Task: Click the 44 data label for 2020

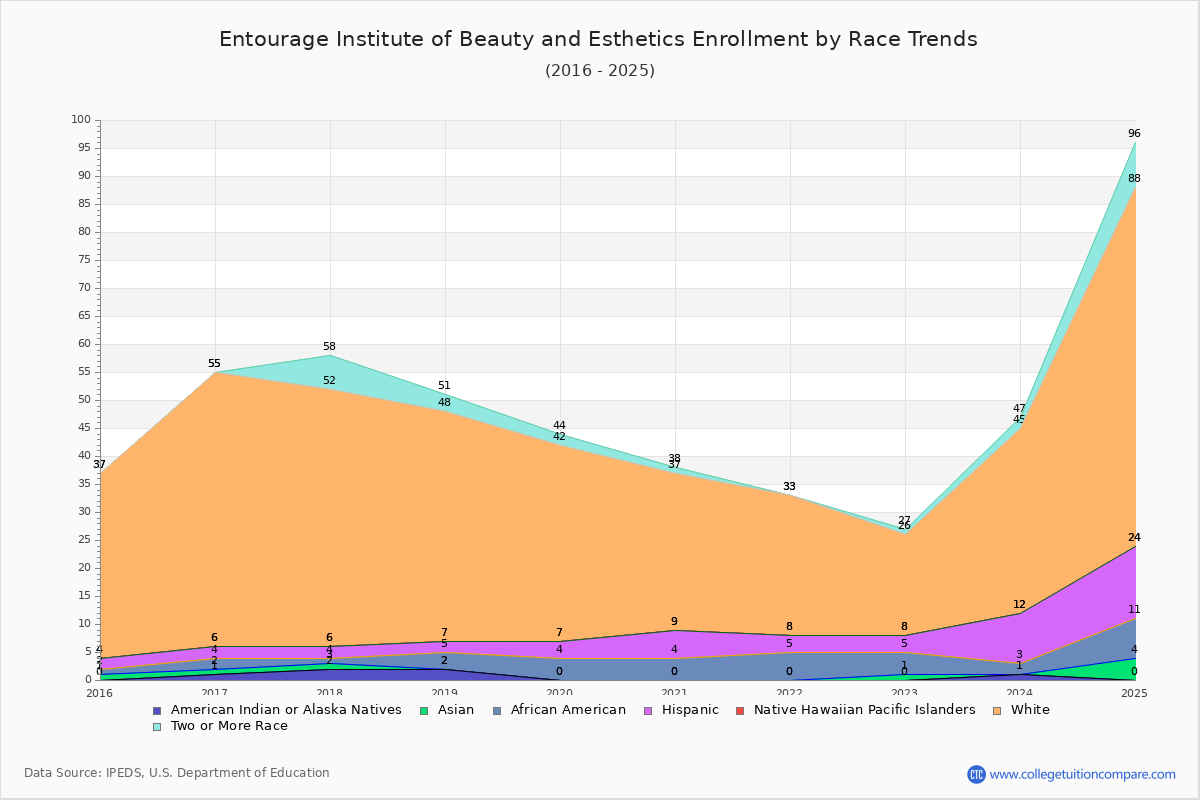Action: pyautogui.click(x=559, y=426)
